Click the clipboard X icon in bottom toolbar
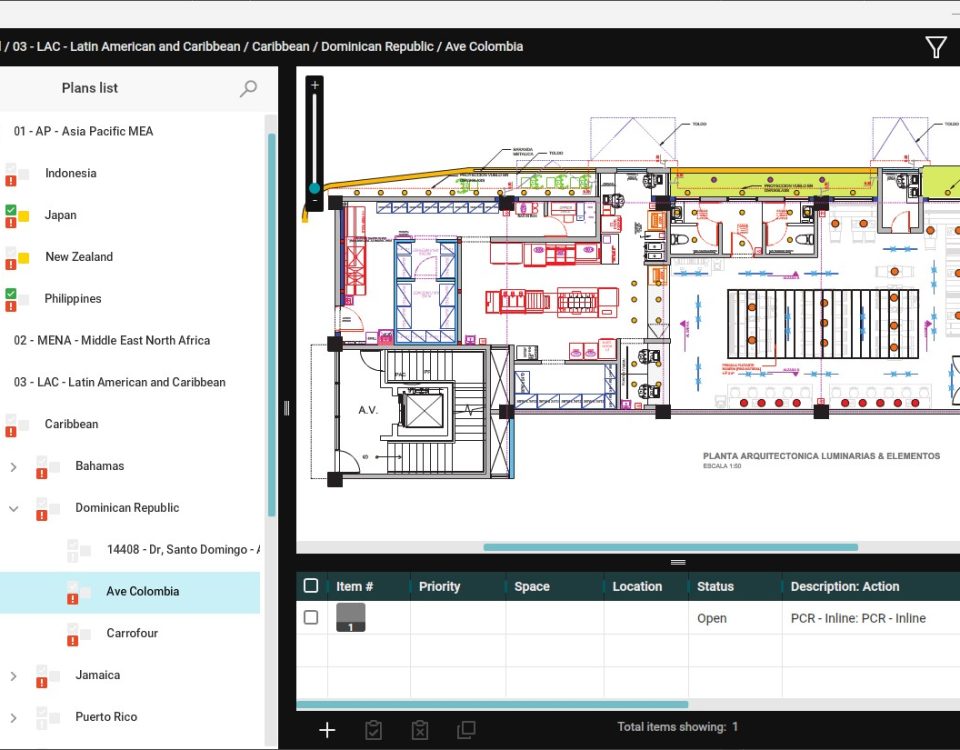Viewport: 960px width, 750px height. point(420,730)
